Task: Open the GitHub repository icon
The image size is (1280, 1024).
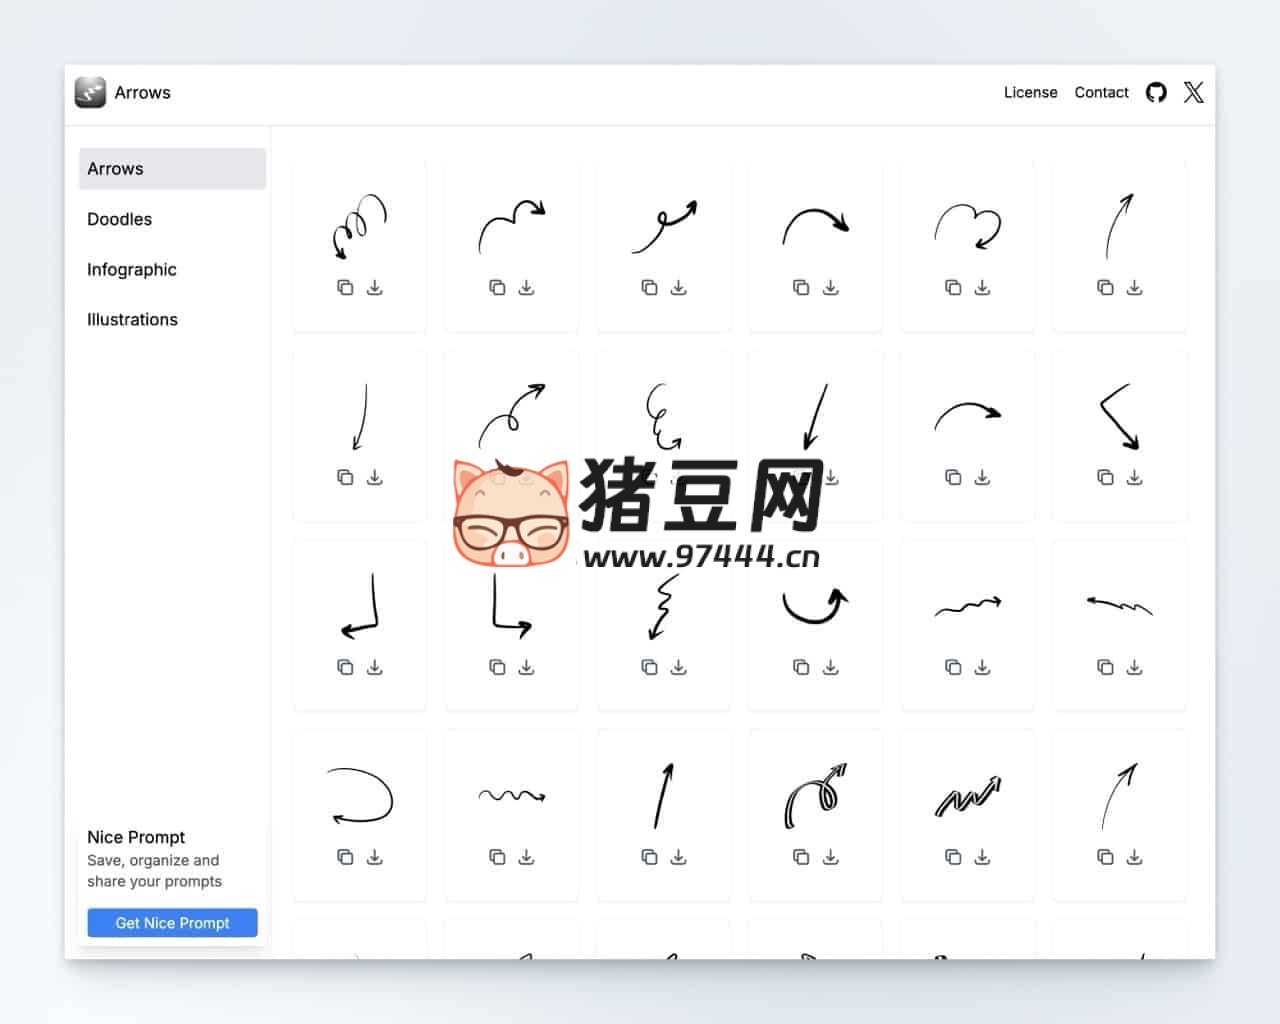Action: (x=1156, y=92)
